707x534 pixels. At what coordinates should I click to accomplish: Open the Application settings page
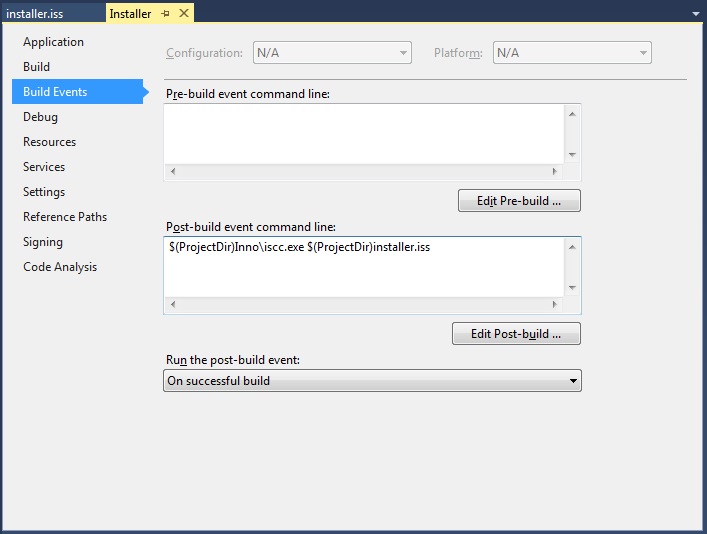point(53,42)
